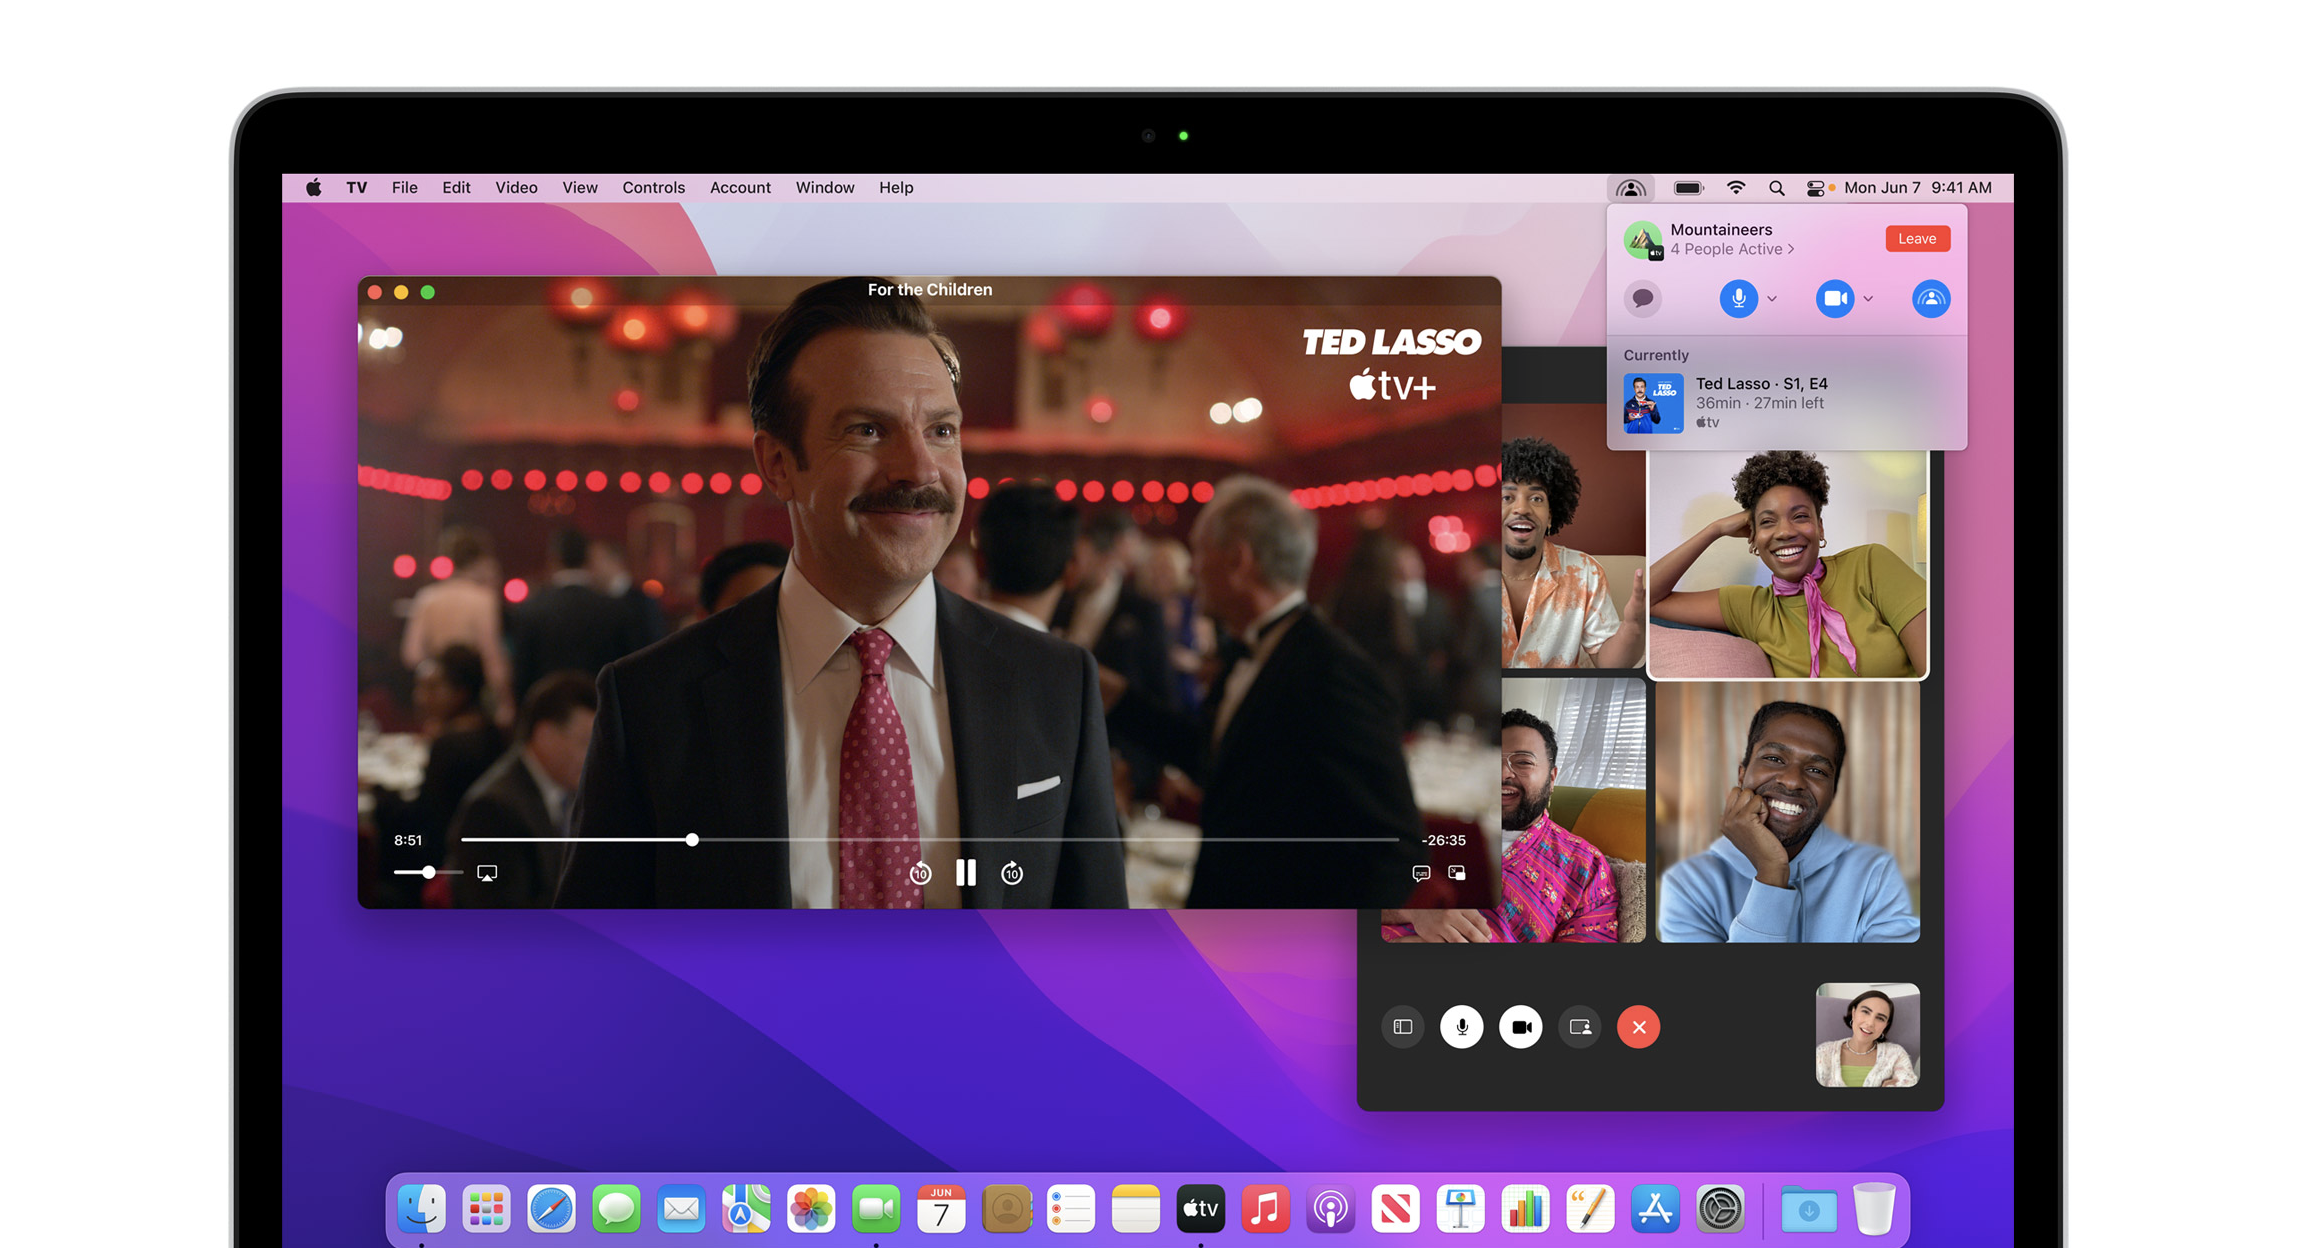
Task: Seek along the video progress bar
Action: (929, 840)
